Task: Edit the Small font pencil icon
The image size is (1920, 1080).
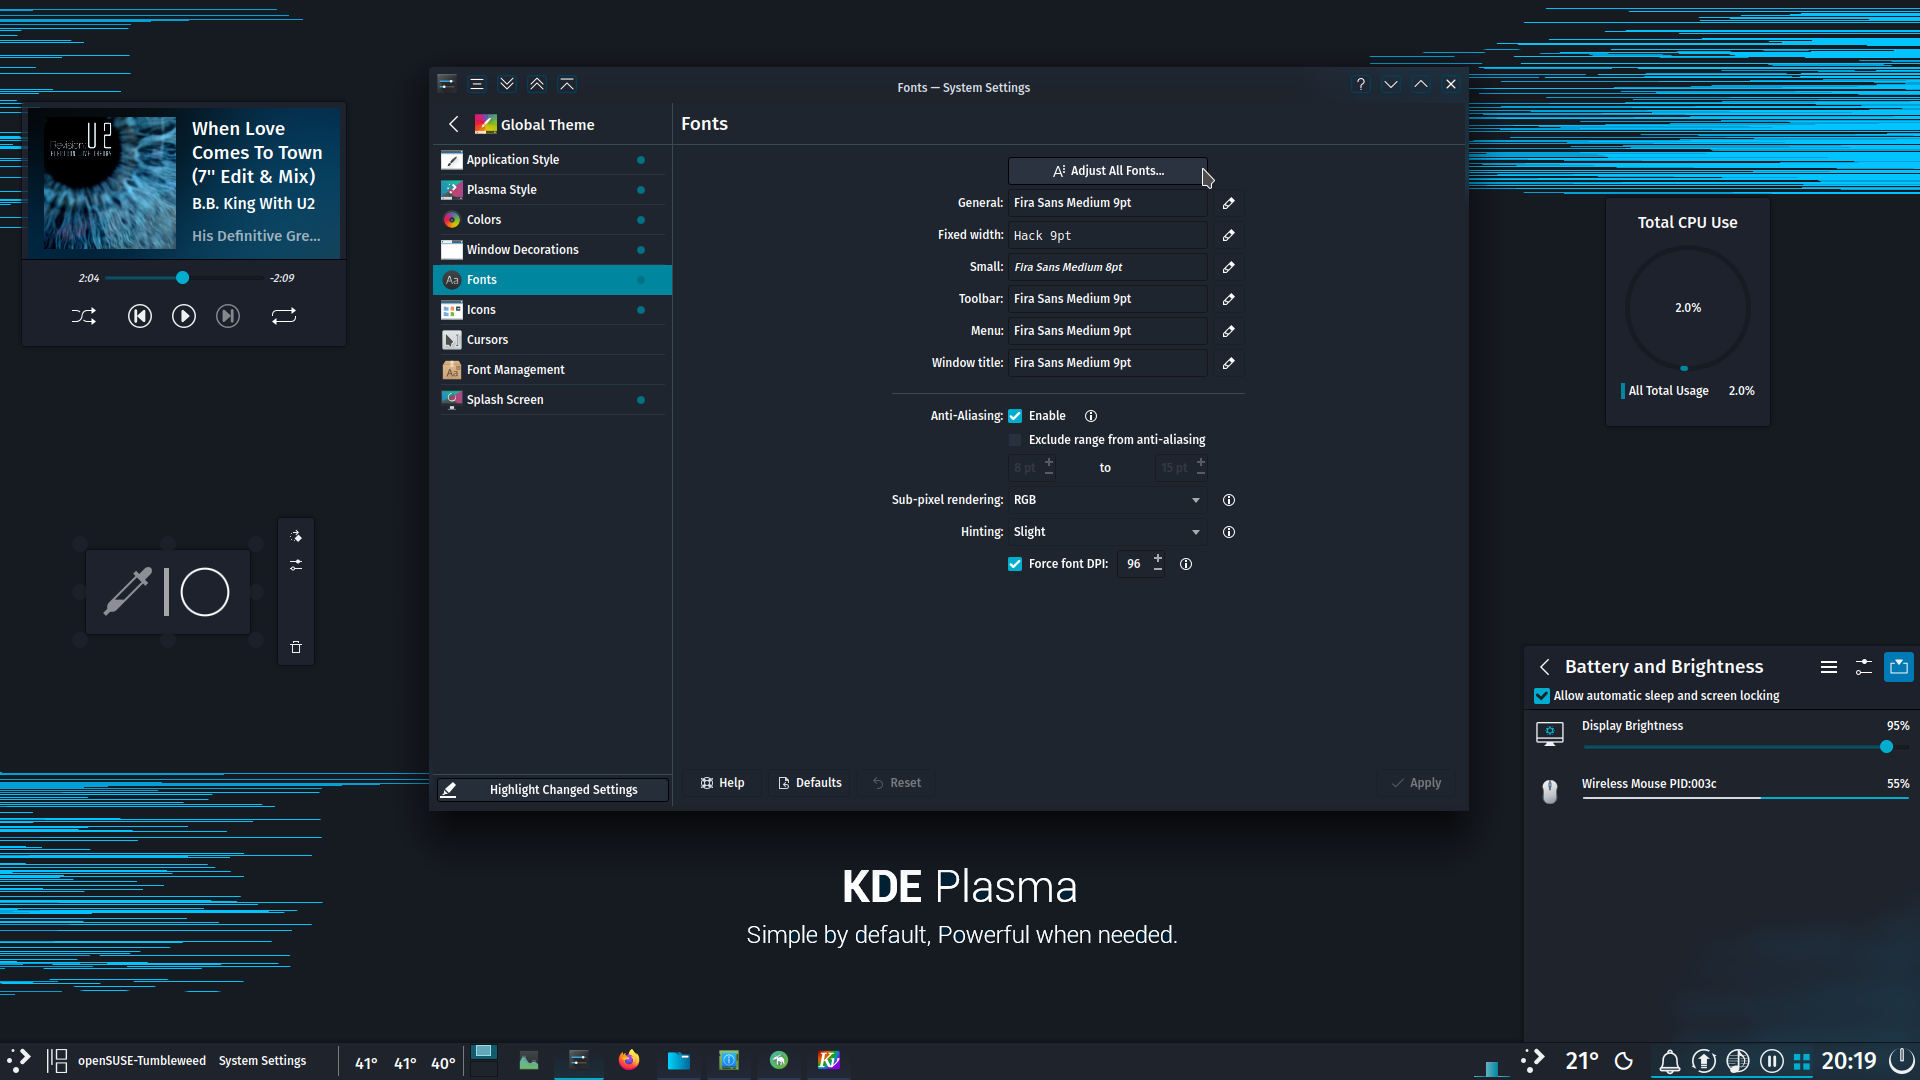Action: pyautogui.click(x=1229, y=267)
